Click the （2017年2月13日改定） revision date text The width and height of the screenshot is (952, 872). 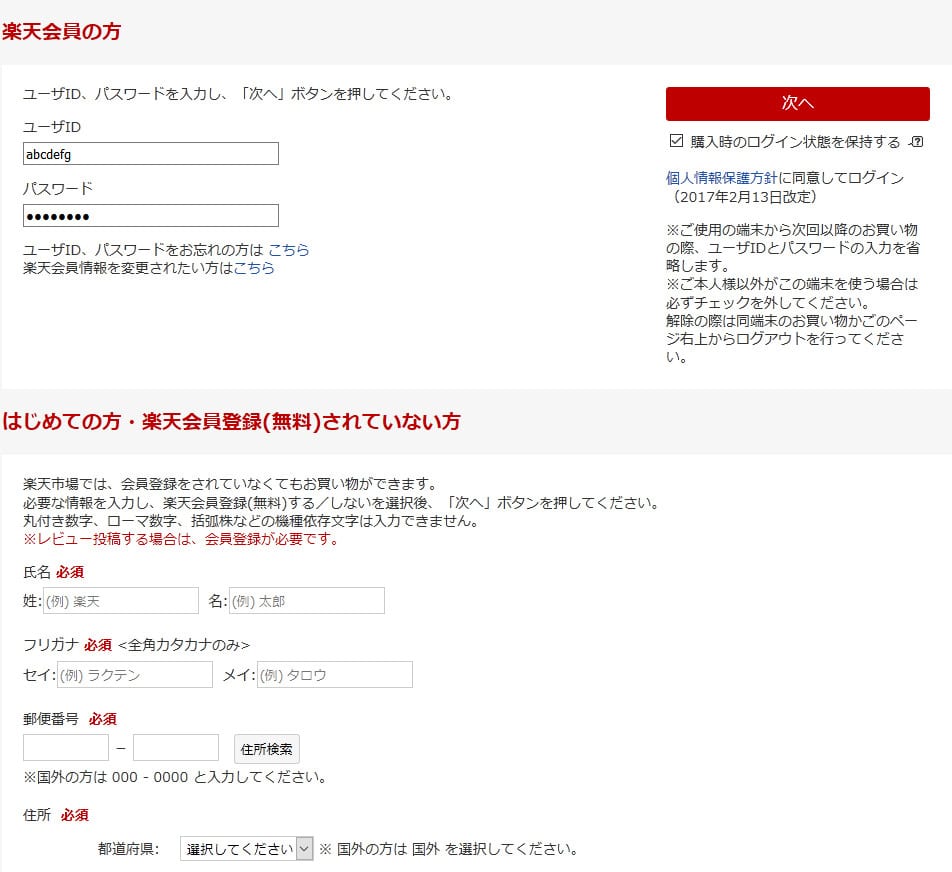[x=745, y=197]
